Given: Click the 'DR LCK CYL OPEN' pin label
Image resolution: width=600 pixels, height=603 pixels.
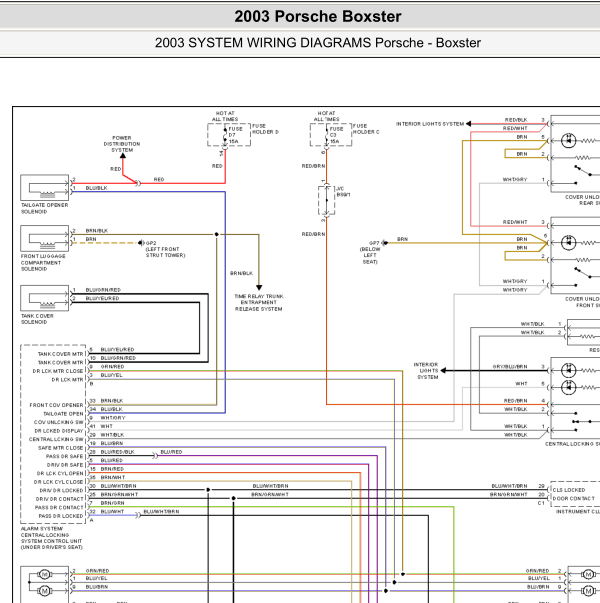Looking at the screenshot, I should pyautogui.click(x=60, y=473).
